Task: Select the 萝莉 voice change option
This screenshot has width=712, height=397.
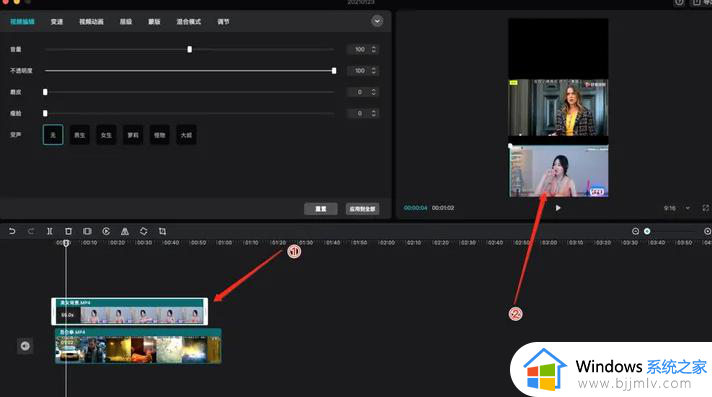Action: (x=133, y=135)
